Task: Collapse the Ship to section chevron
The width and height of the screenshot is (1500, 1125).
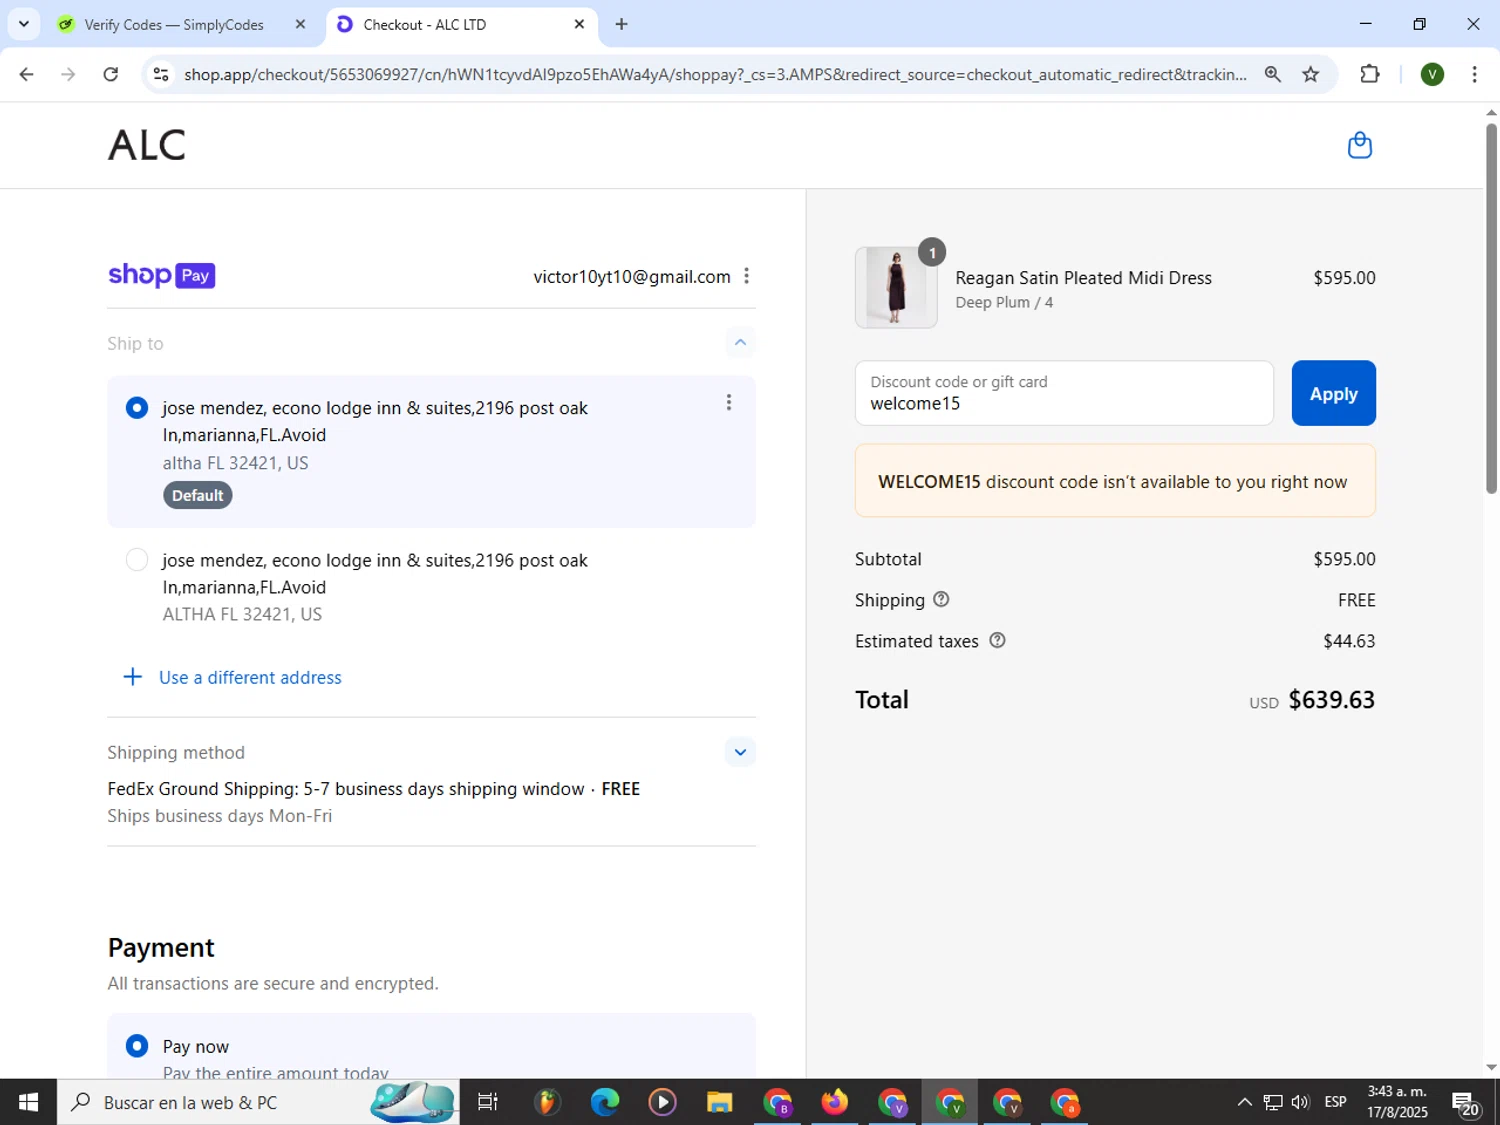Action: click(740, 342)
